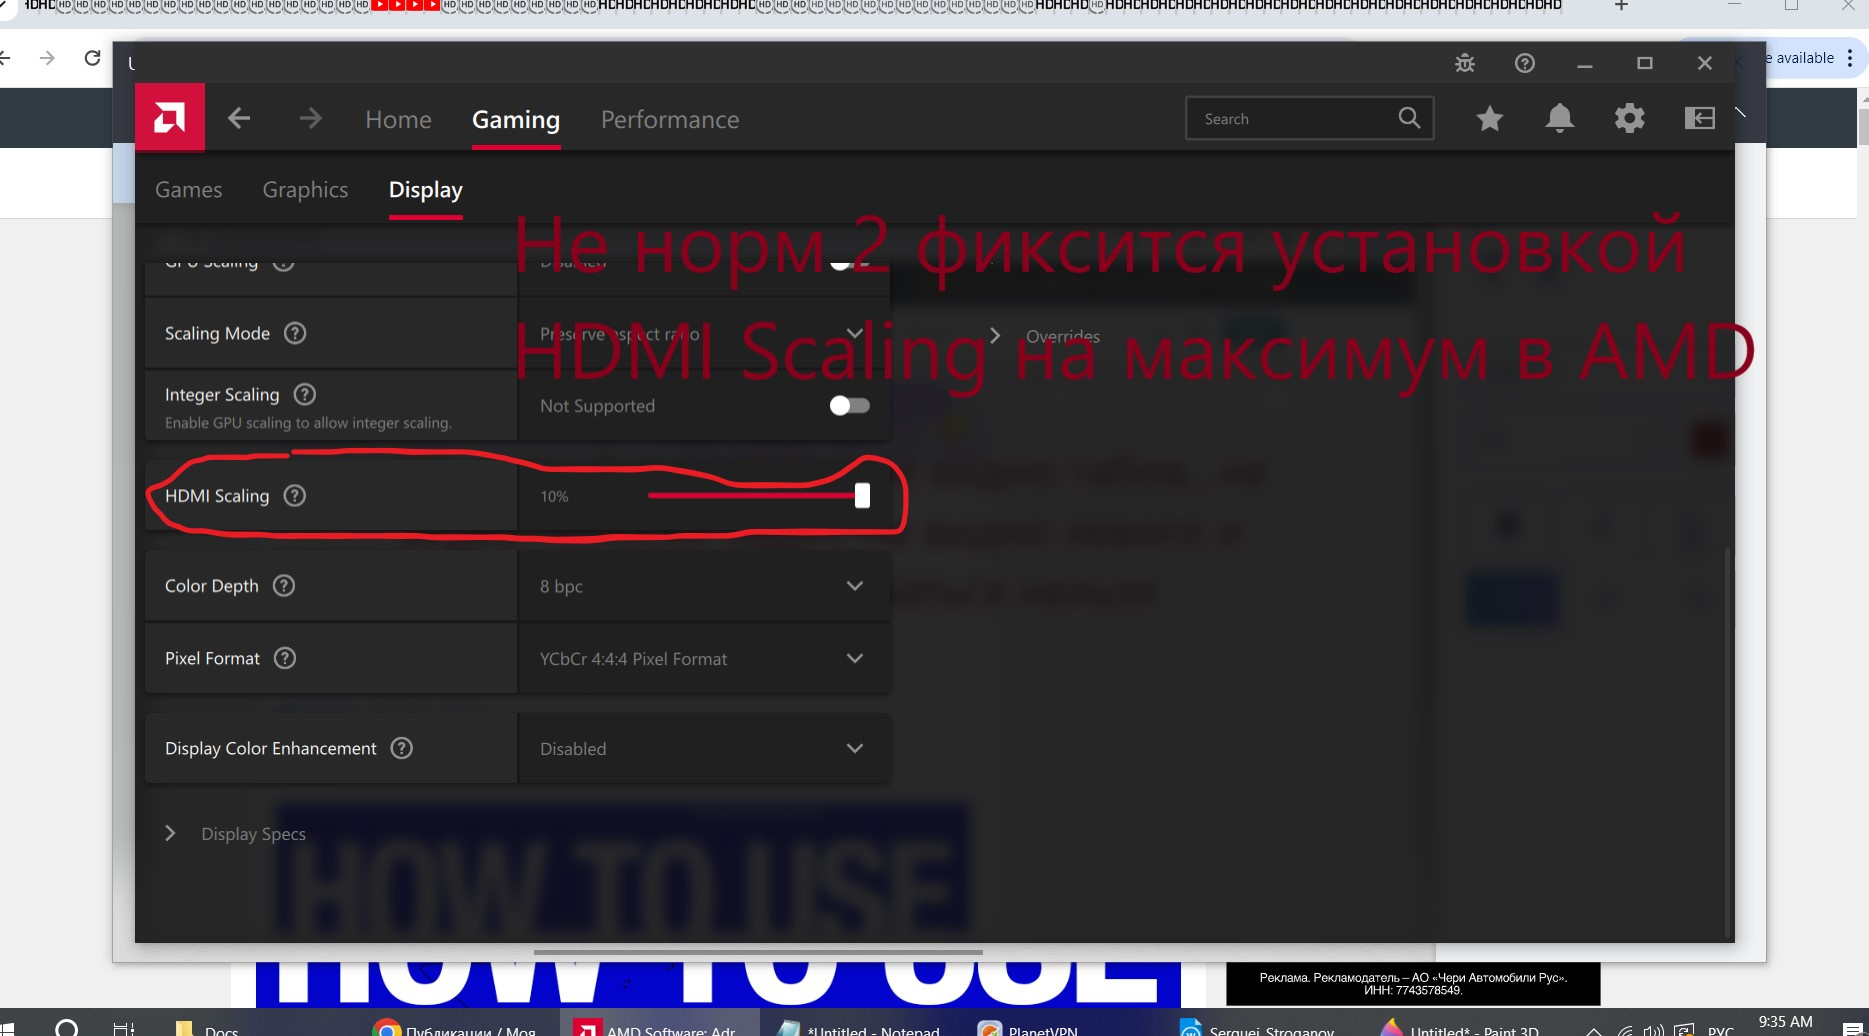Go forward with the AMD forward arrow

click(310, 118)
